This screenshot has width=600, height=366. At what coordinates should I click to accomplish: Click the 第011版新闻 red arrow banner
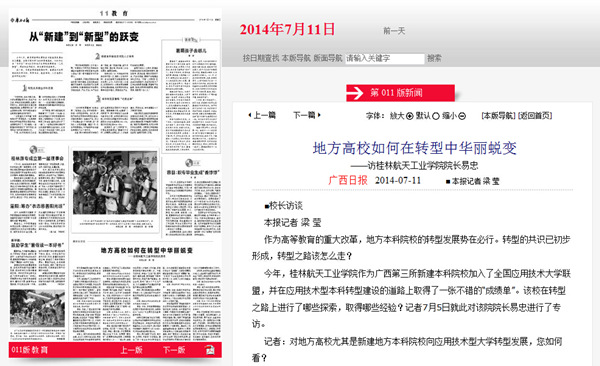coord(400,93)
